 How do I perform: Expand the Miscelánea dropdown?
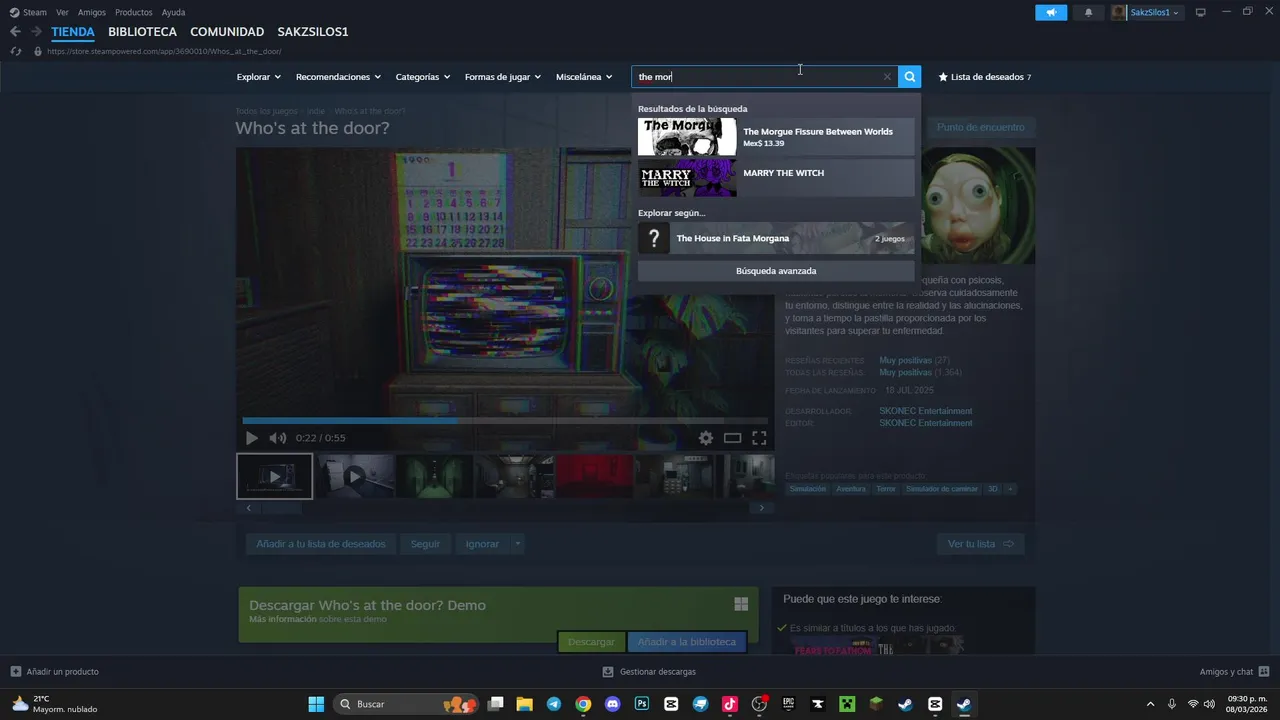click(584, 77)
